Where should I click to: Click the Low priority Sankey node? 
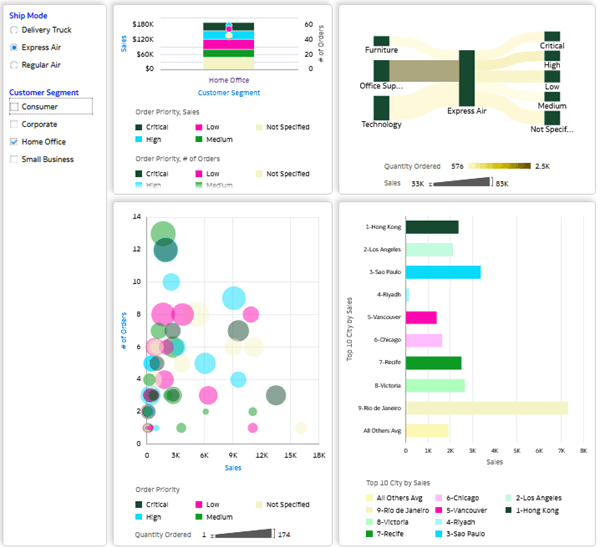[x=552, y=76]
